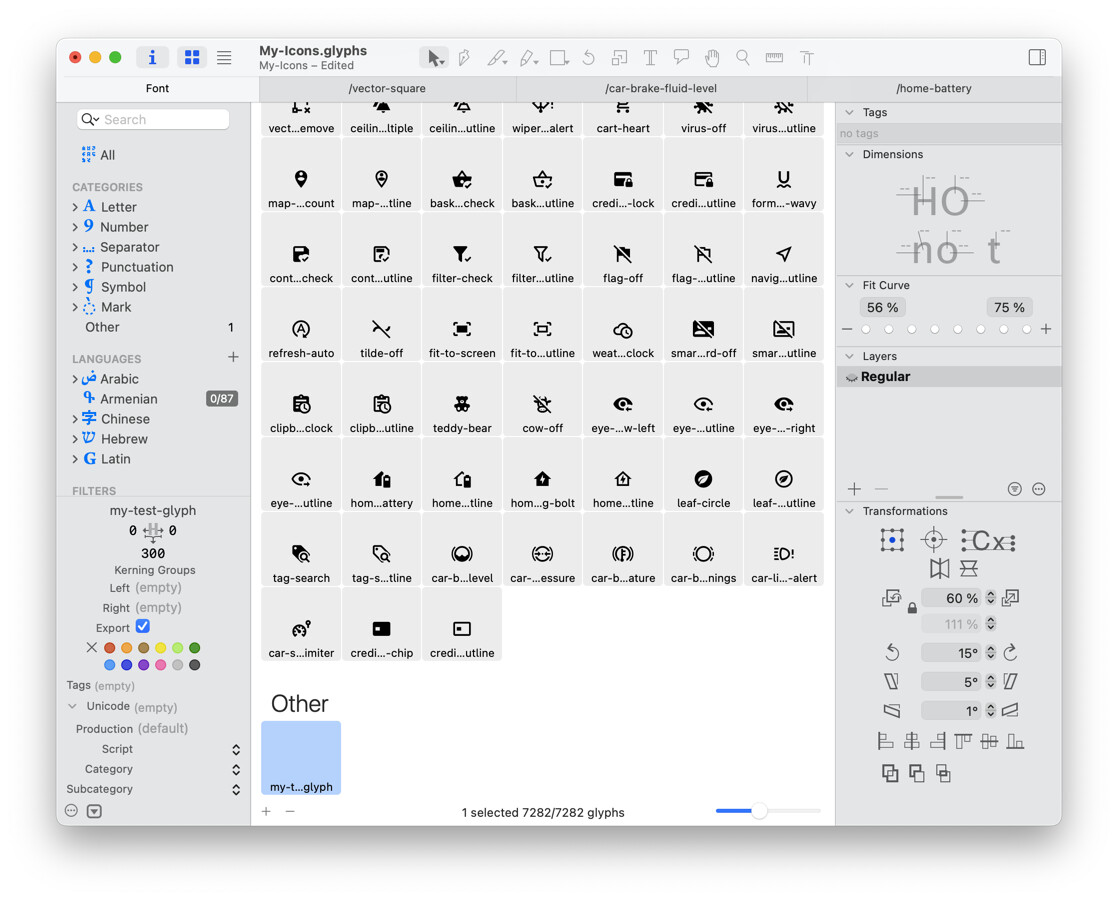Open the Font Info button
This screenshot has width=1118, height=900.
(x=153, y=58)
